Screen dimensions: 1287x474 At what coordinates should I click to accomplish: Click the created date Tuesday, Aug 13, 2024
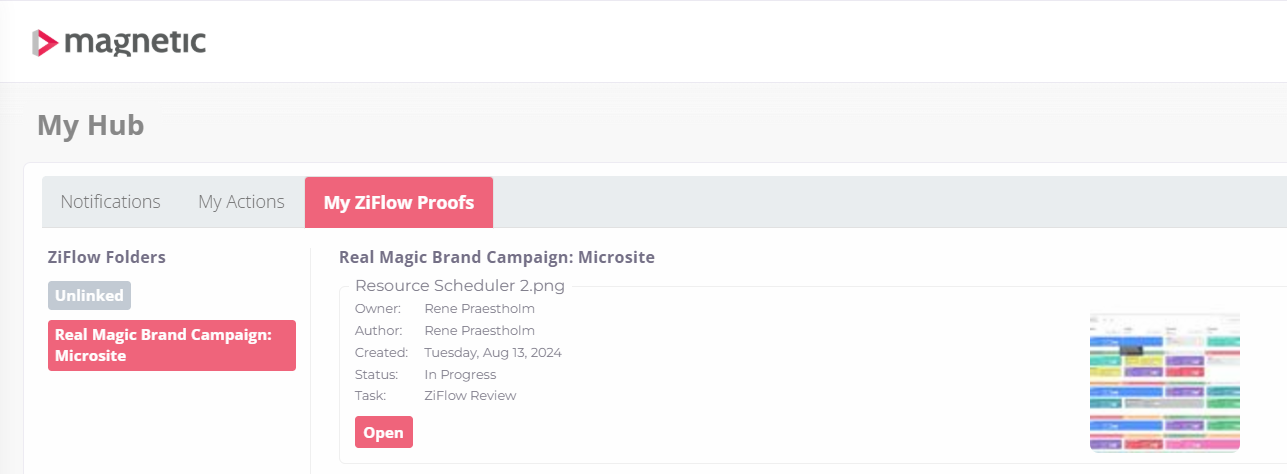coord(493,353)
